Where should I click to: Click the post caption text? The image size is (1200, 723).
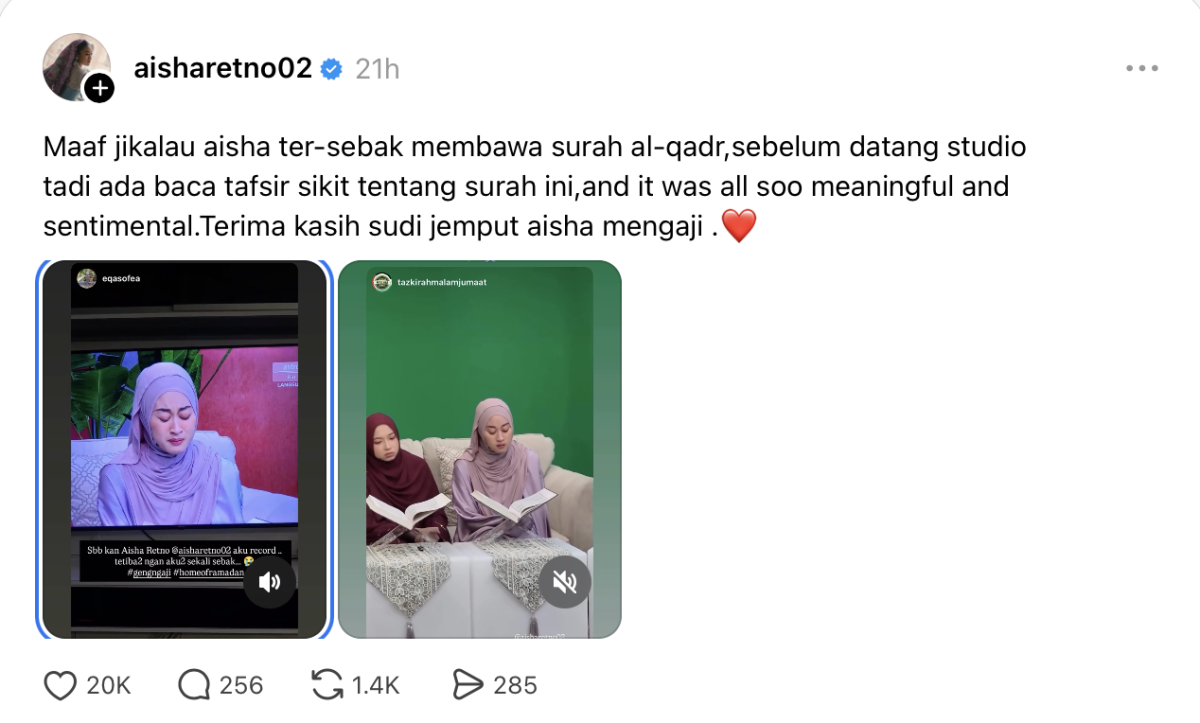(535, 187)
